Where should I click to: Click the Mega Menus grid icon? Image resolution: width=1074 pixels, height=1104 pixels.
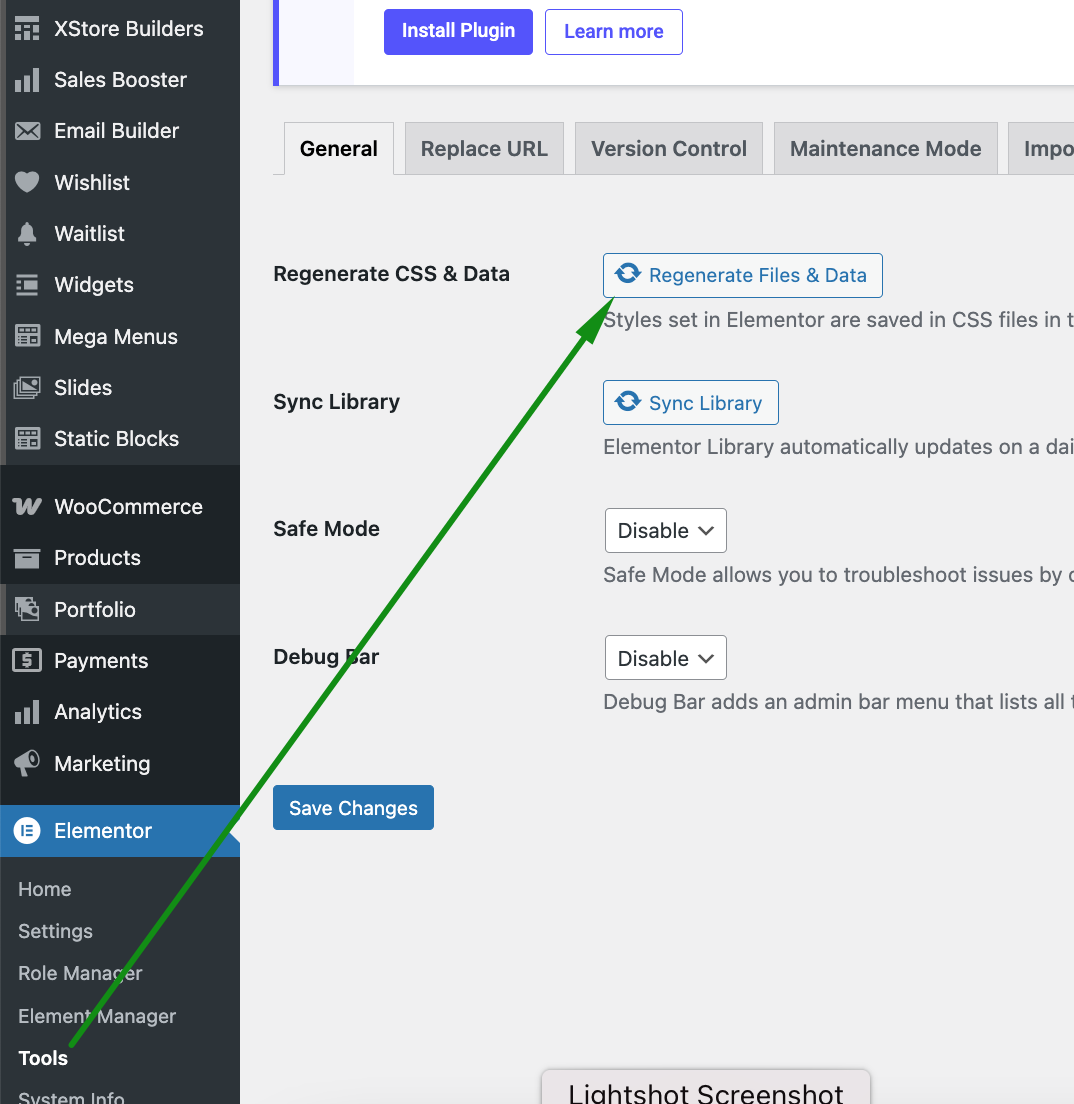(27, 337)
